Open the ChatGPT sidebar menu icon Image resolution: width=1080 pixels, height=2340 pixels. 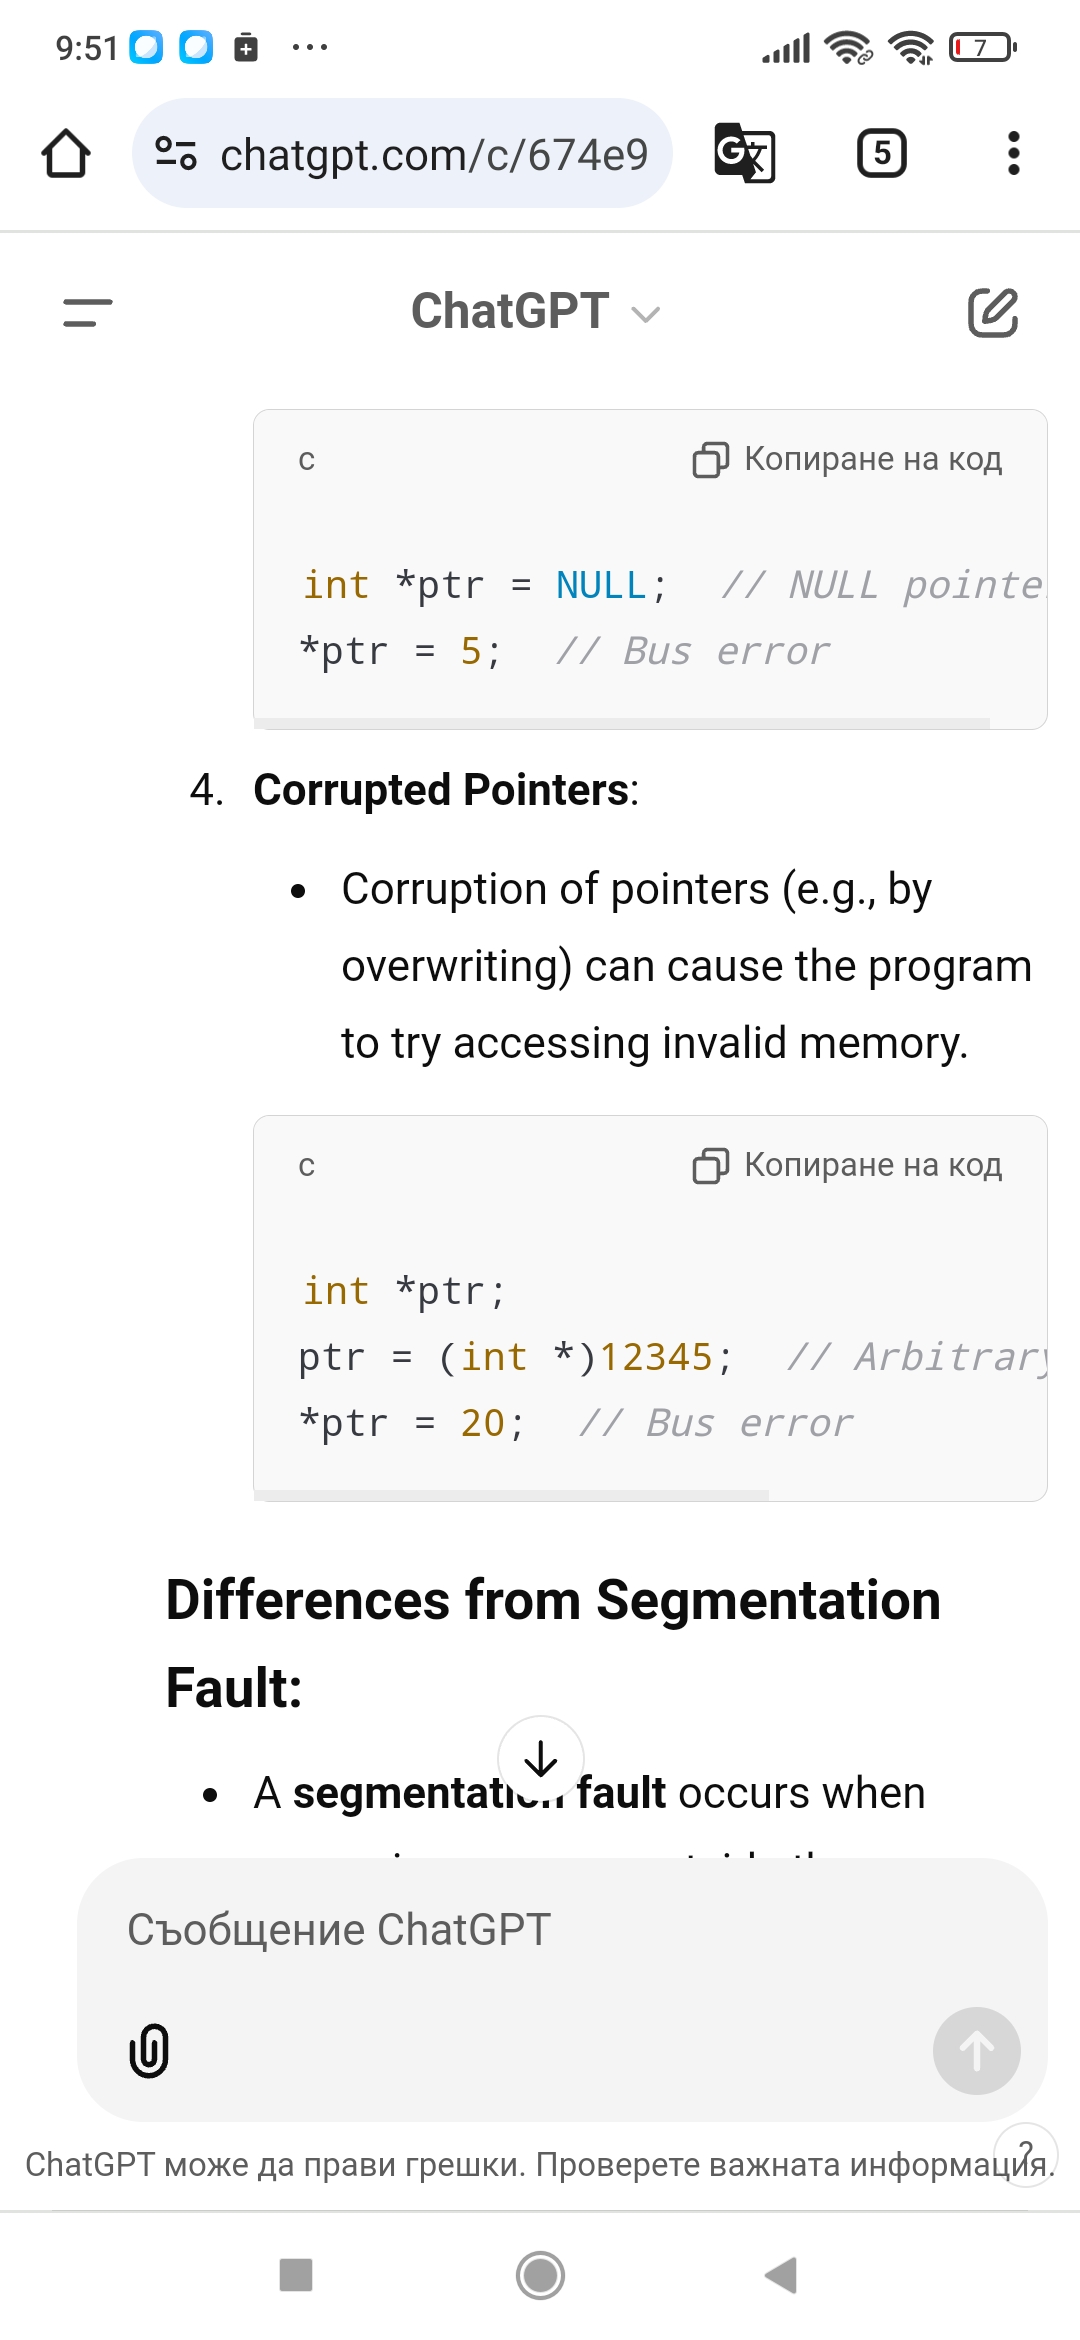click(x=88, y=312)
